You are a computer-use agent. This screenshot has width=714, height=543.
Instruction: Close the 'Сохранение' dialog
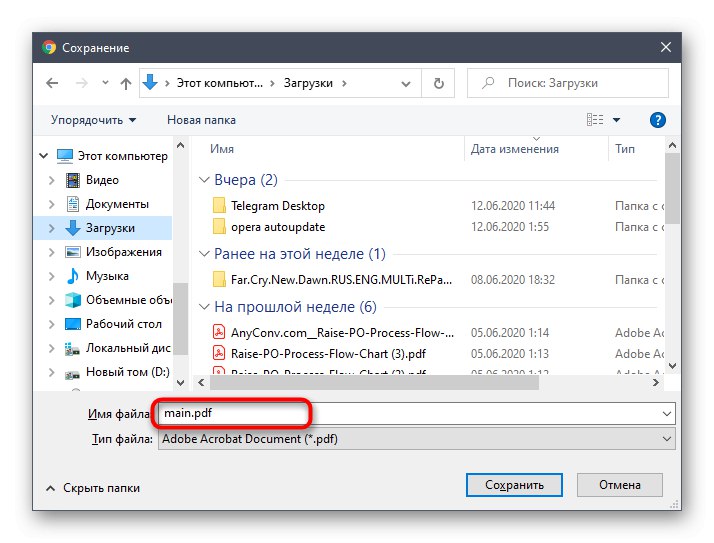coord(666,47)
